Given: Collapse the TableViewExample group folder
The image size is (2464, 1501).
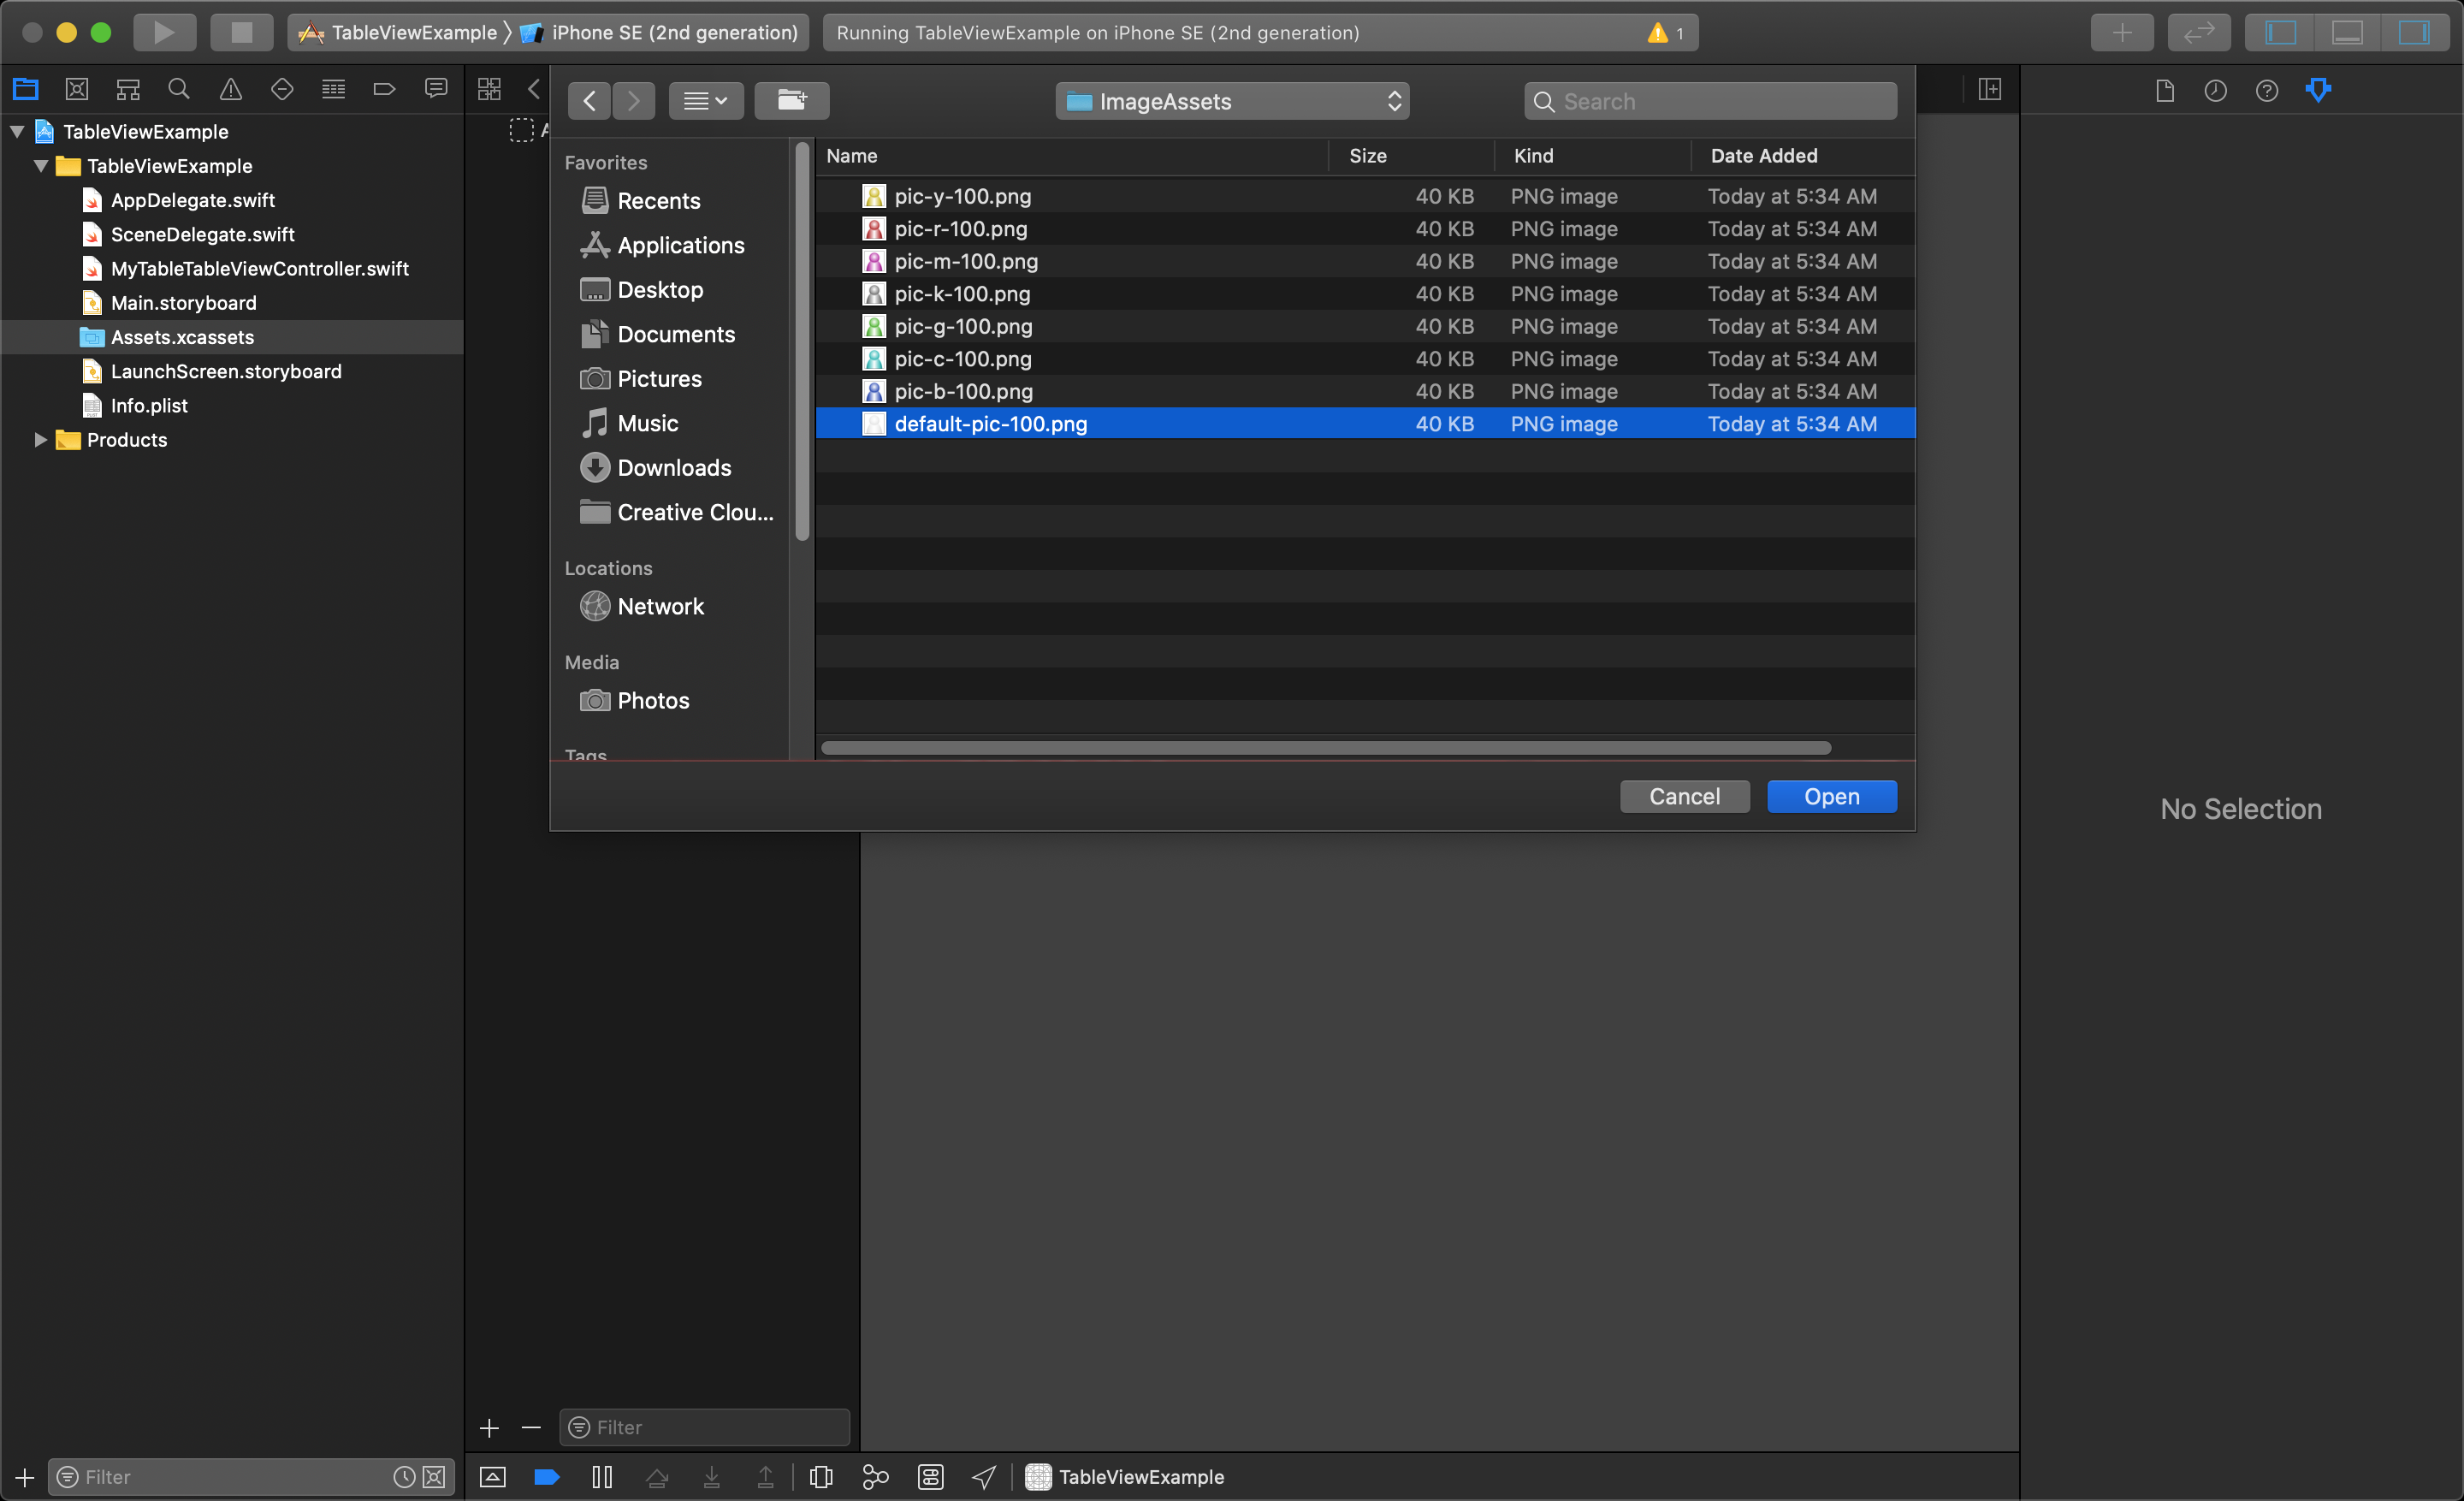Looking at the screenshot, I should point(41,165).
